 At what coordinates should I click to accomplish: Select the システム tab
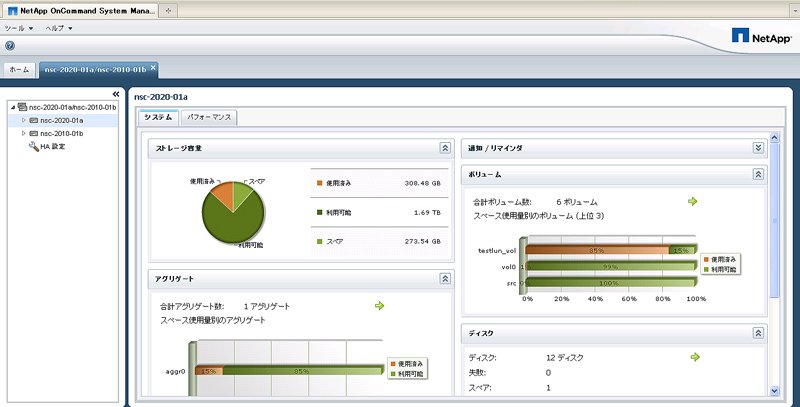[x=158, y=117]
